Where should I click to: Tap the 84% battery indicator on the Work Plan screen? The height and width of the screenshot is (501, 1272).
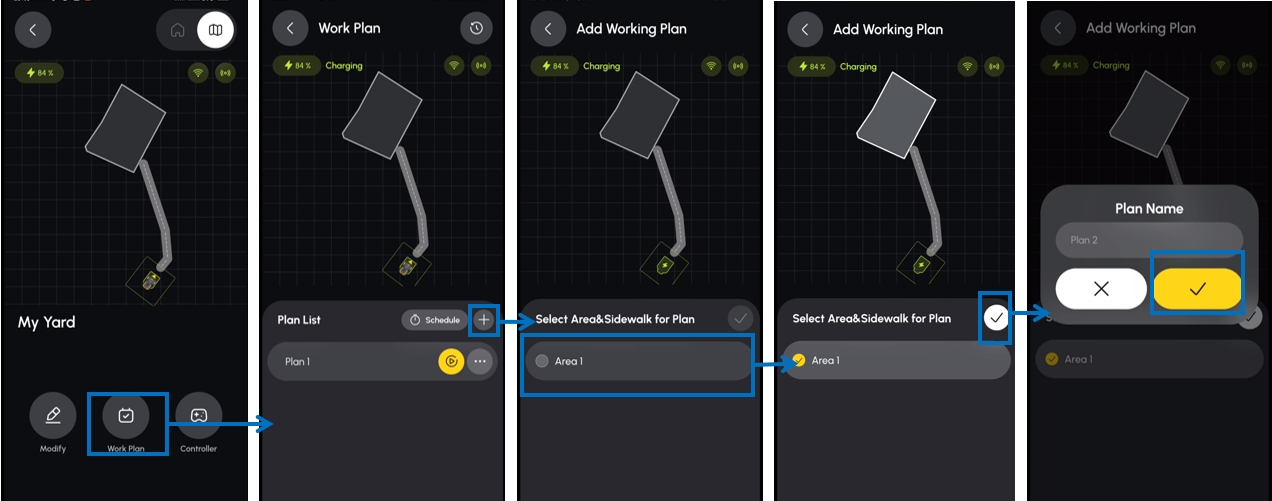click(x=295, y=66)
